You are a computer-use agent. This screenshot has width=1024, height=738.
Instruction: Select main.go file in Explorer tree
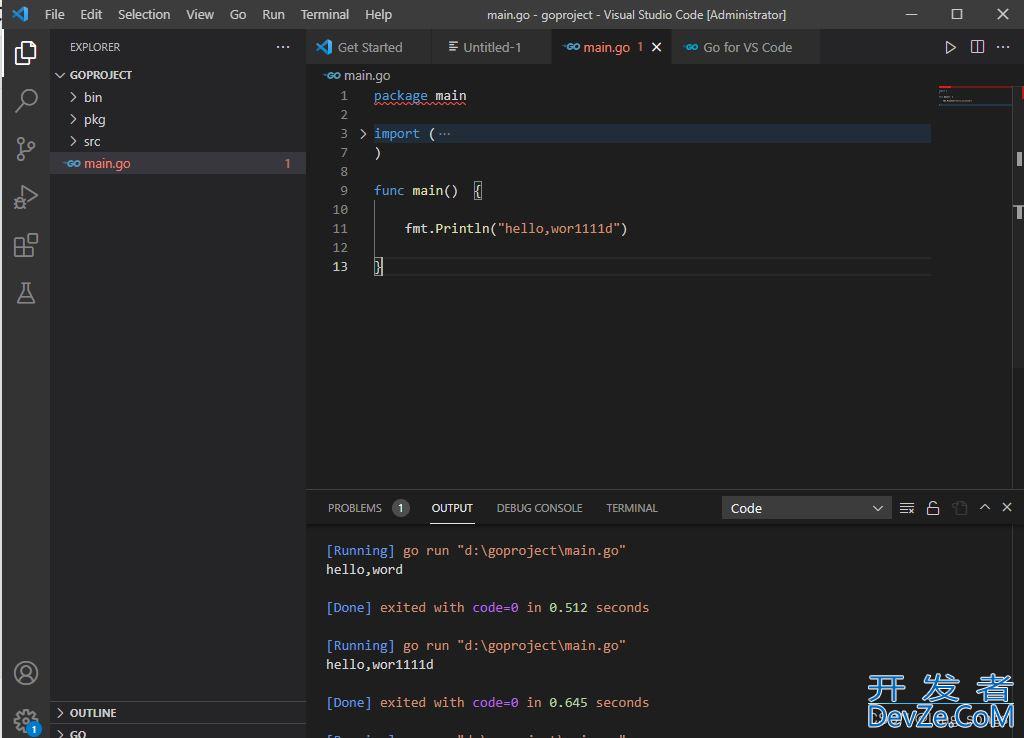tap(178, 163)
